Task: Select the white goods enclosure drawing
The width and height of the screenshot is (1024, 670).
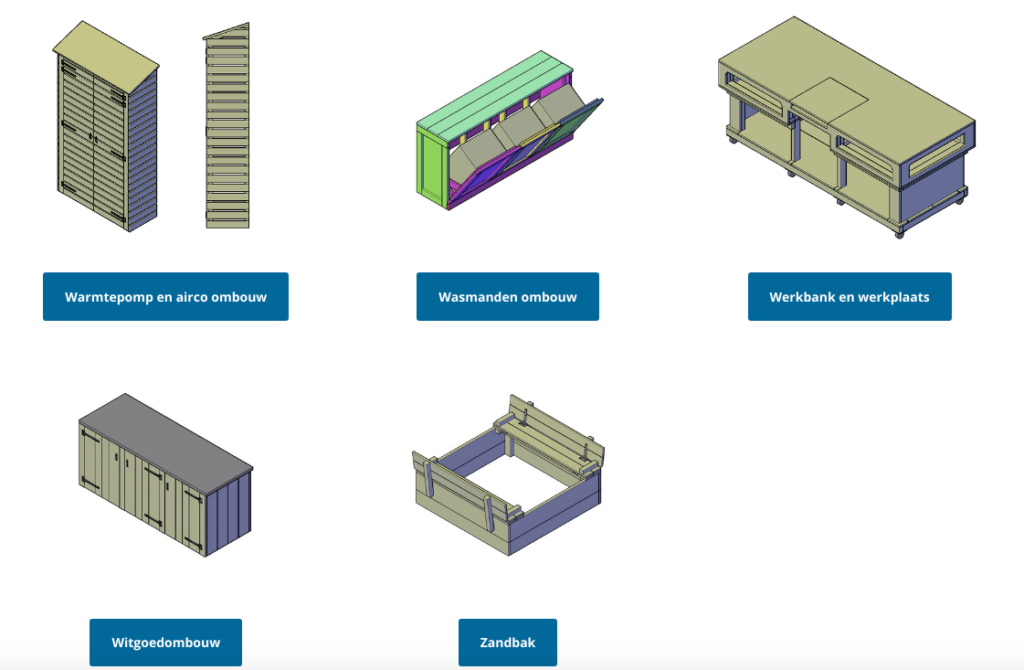Action: (x=164, y=476)
